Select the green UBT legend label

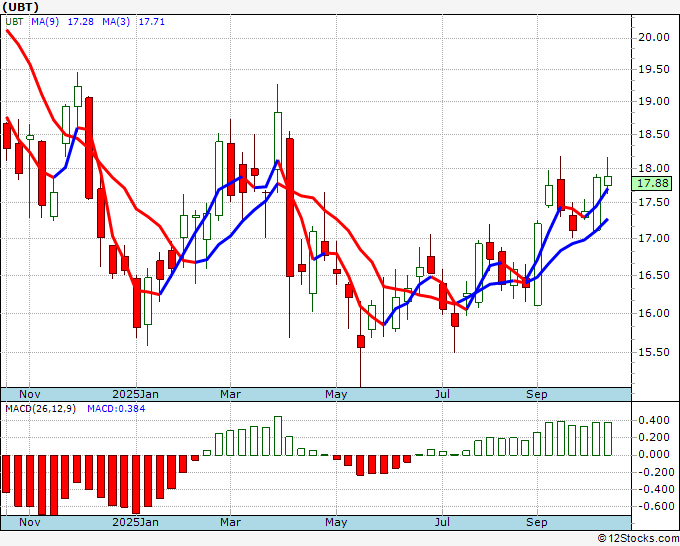pos(14,22)
